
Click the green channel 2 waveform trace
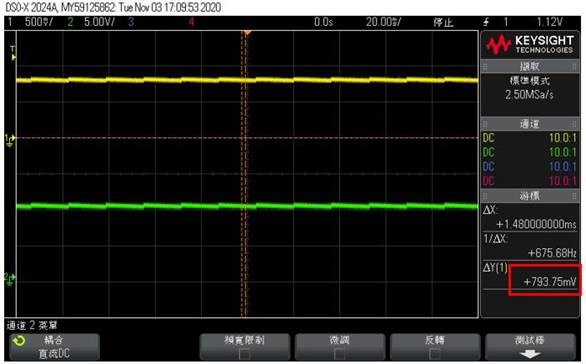tap(247, 206)
